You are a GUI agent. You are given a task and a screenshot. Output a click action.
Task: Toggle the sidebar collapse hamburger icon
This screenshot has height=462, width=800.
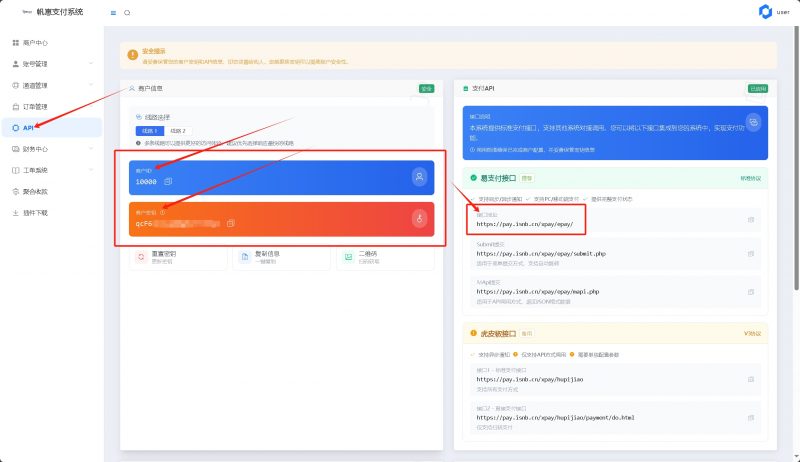coord(113,12)
